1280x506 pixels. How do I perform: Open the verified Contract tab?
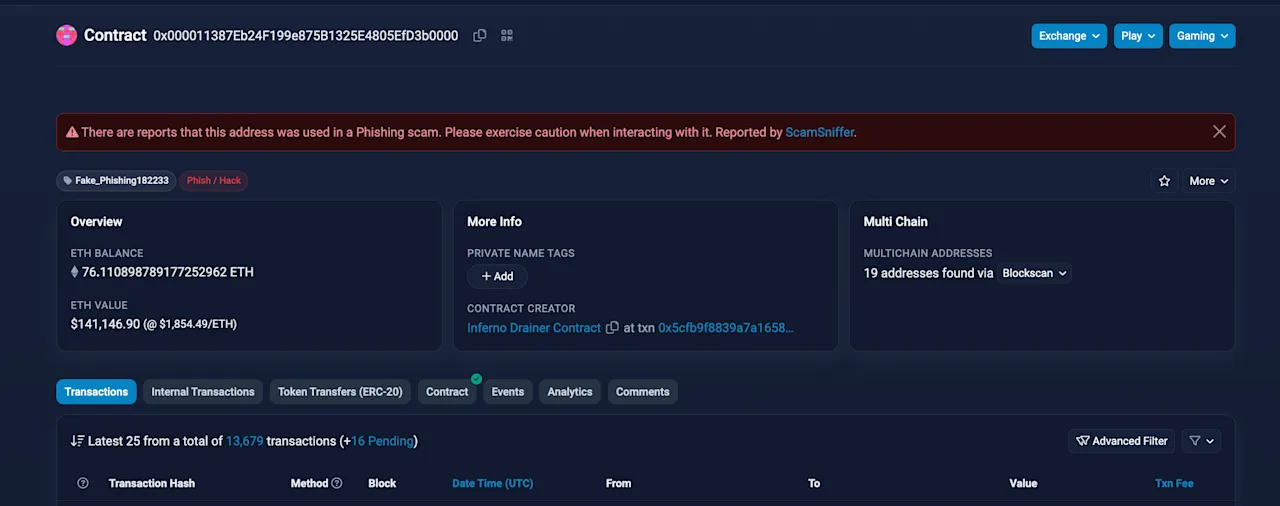tap(447, 392)
